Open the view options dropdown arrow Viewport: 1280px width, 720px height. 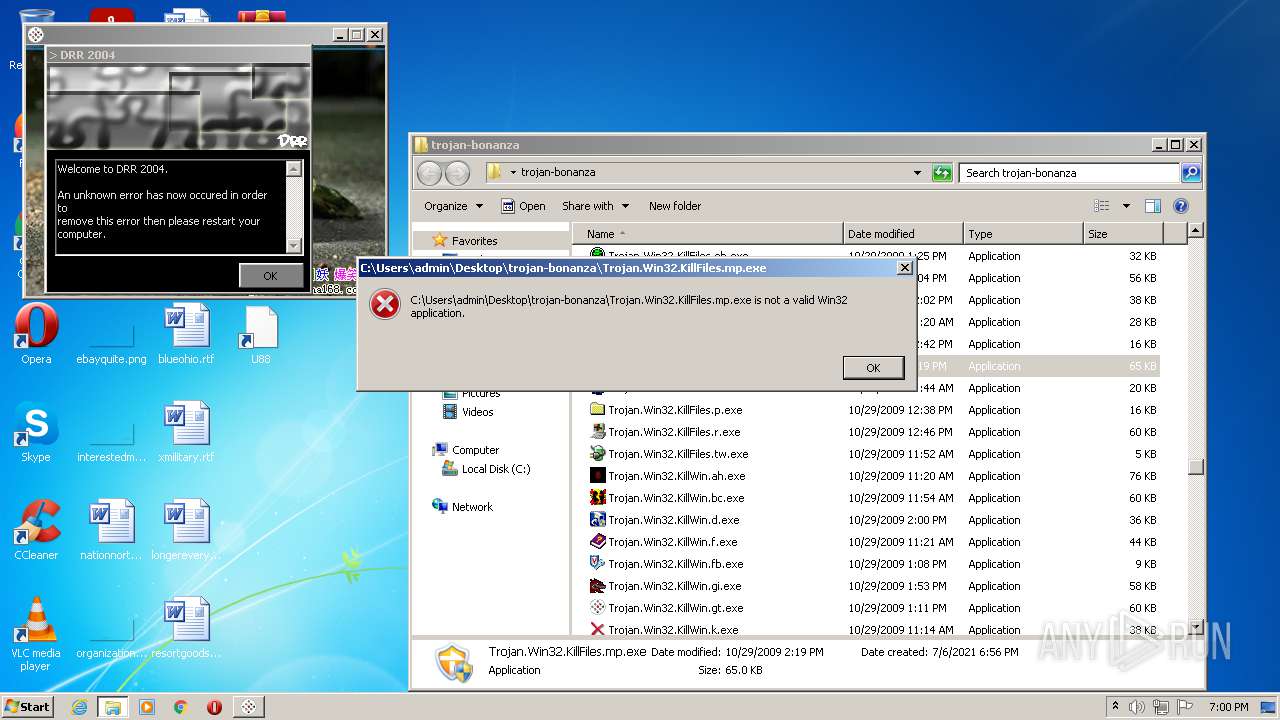[1126, 206]
